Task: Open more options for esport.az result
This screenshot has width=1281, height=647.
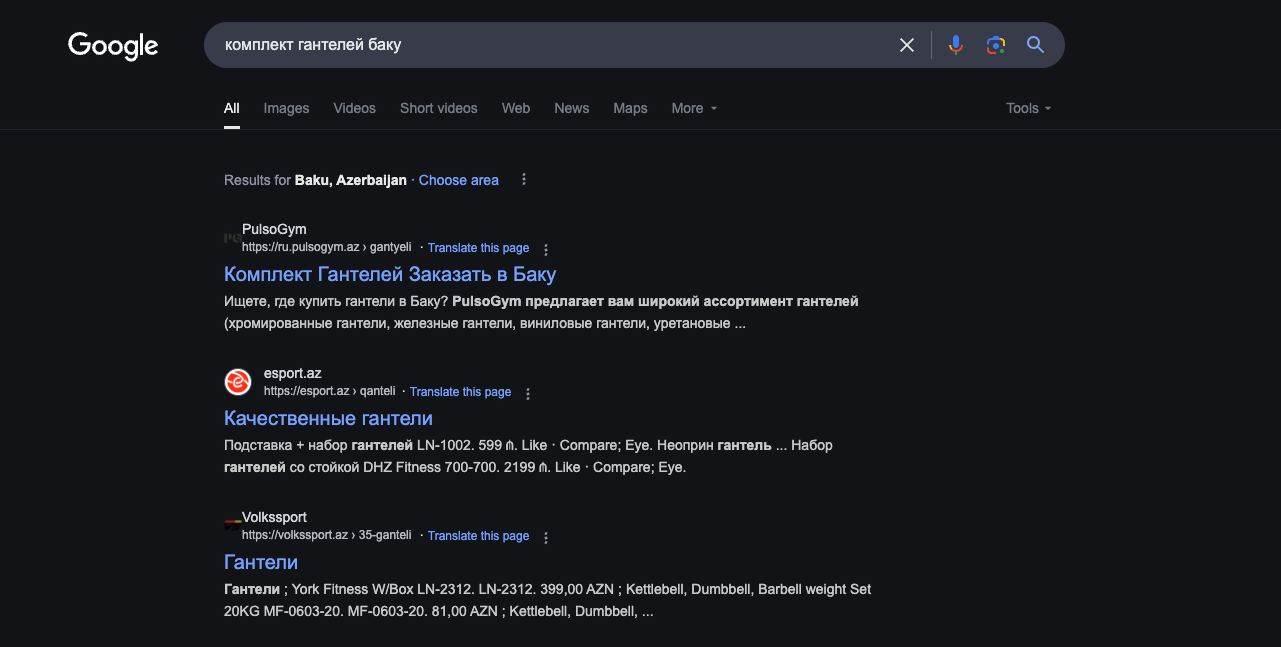Action: 528,393
